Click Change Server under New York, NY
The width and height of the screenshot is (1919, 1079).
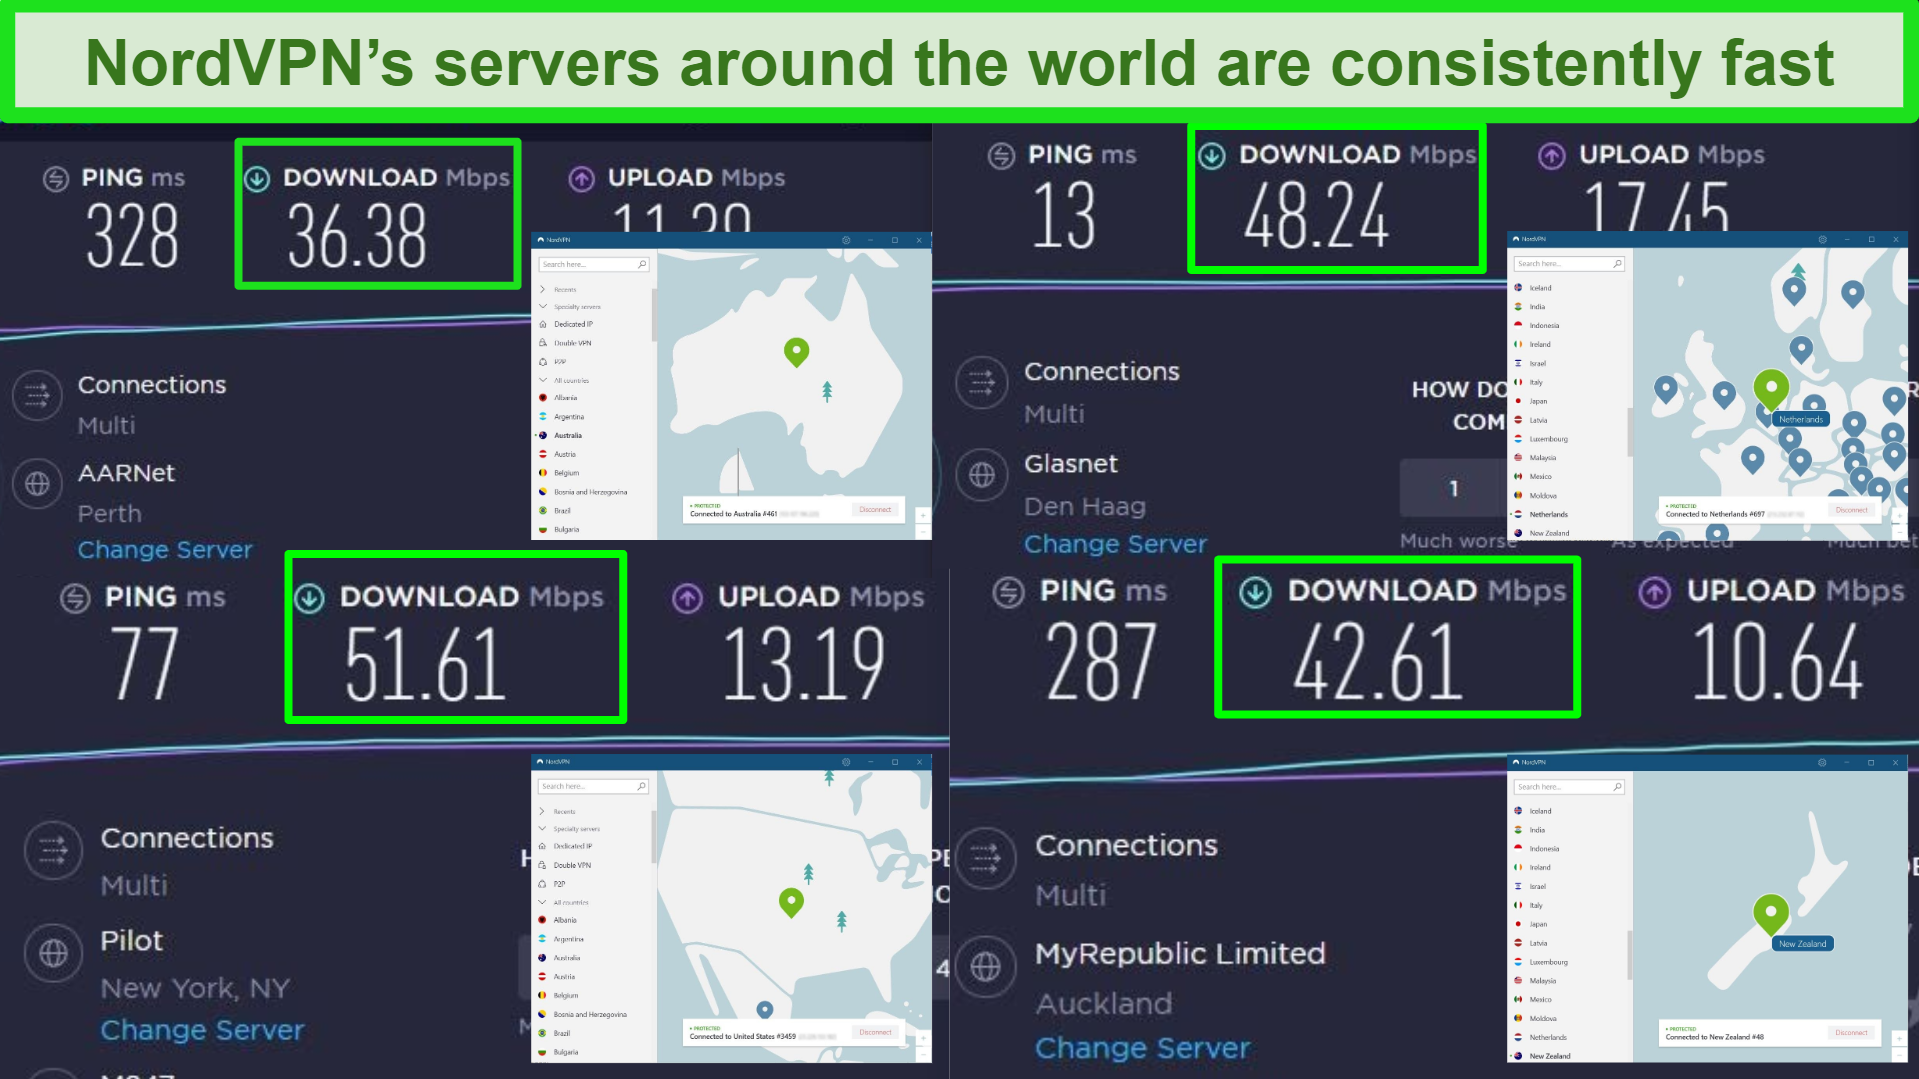tap(202, 1030)
